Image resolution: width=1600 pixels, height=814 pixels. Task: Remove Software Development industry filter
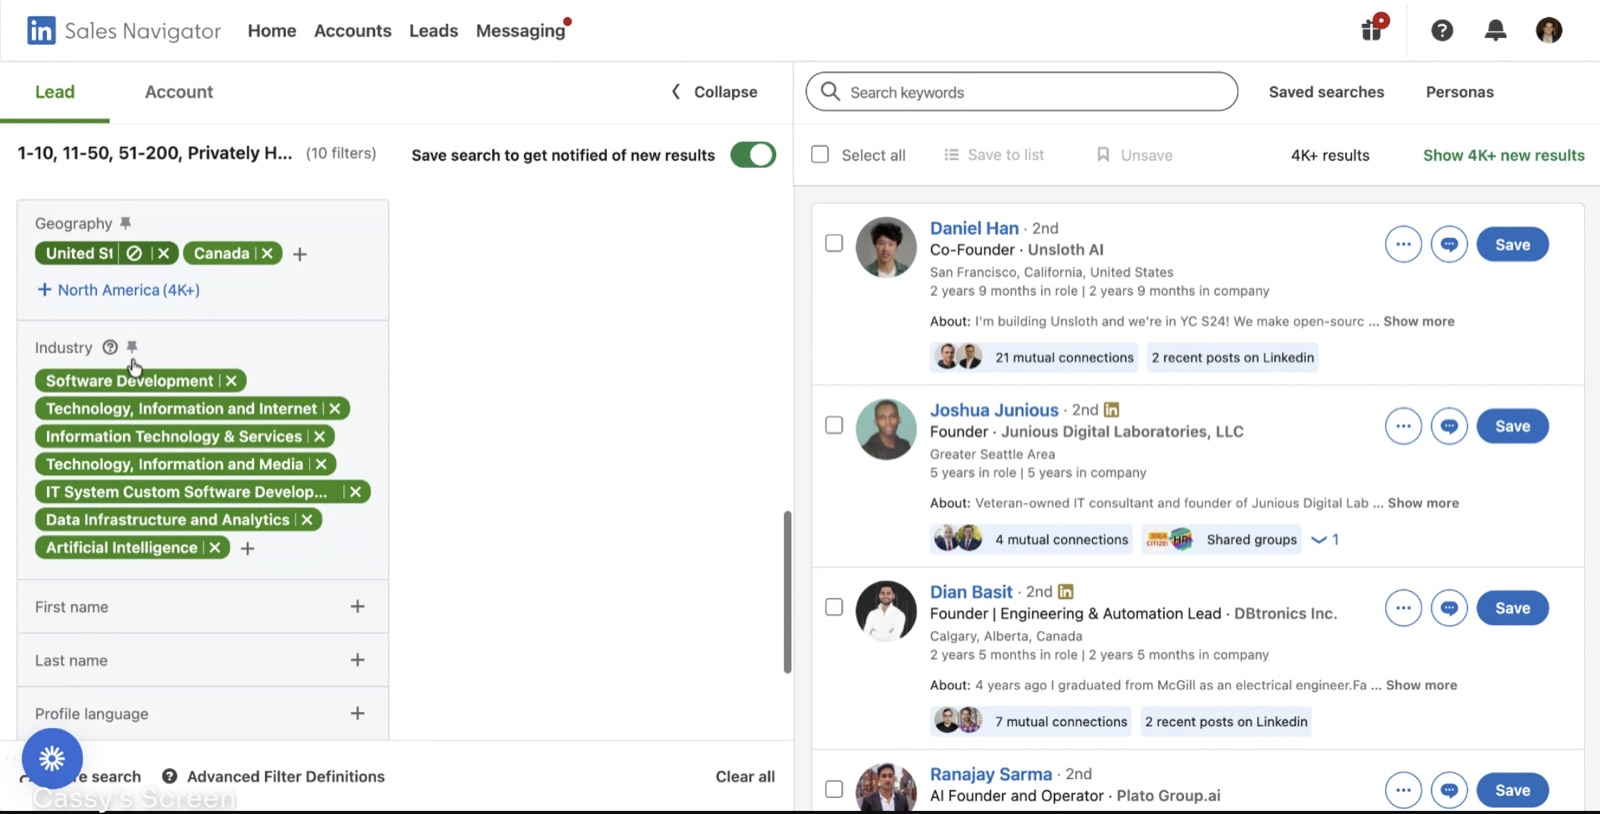(231, 381)
